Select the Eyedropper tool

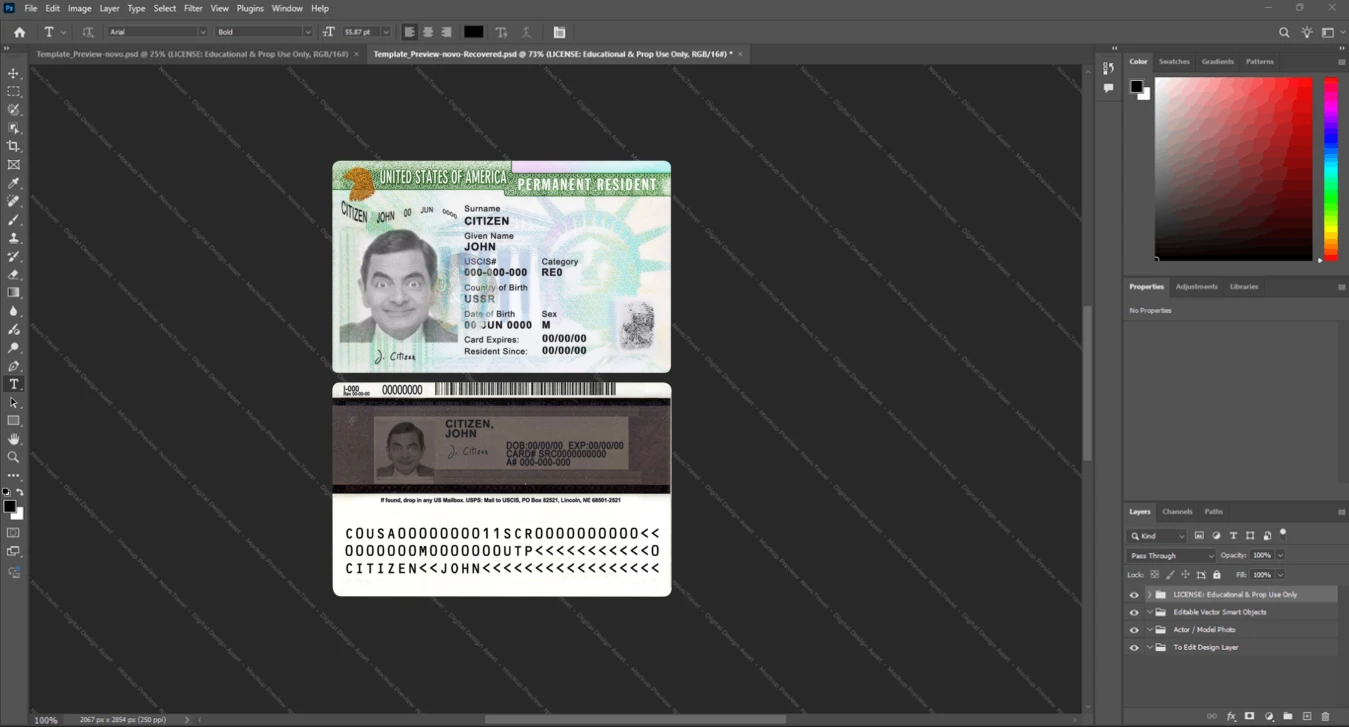[x=14, y=183]
